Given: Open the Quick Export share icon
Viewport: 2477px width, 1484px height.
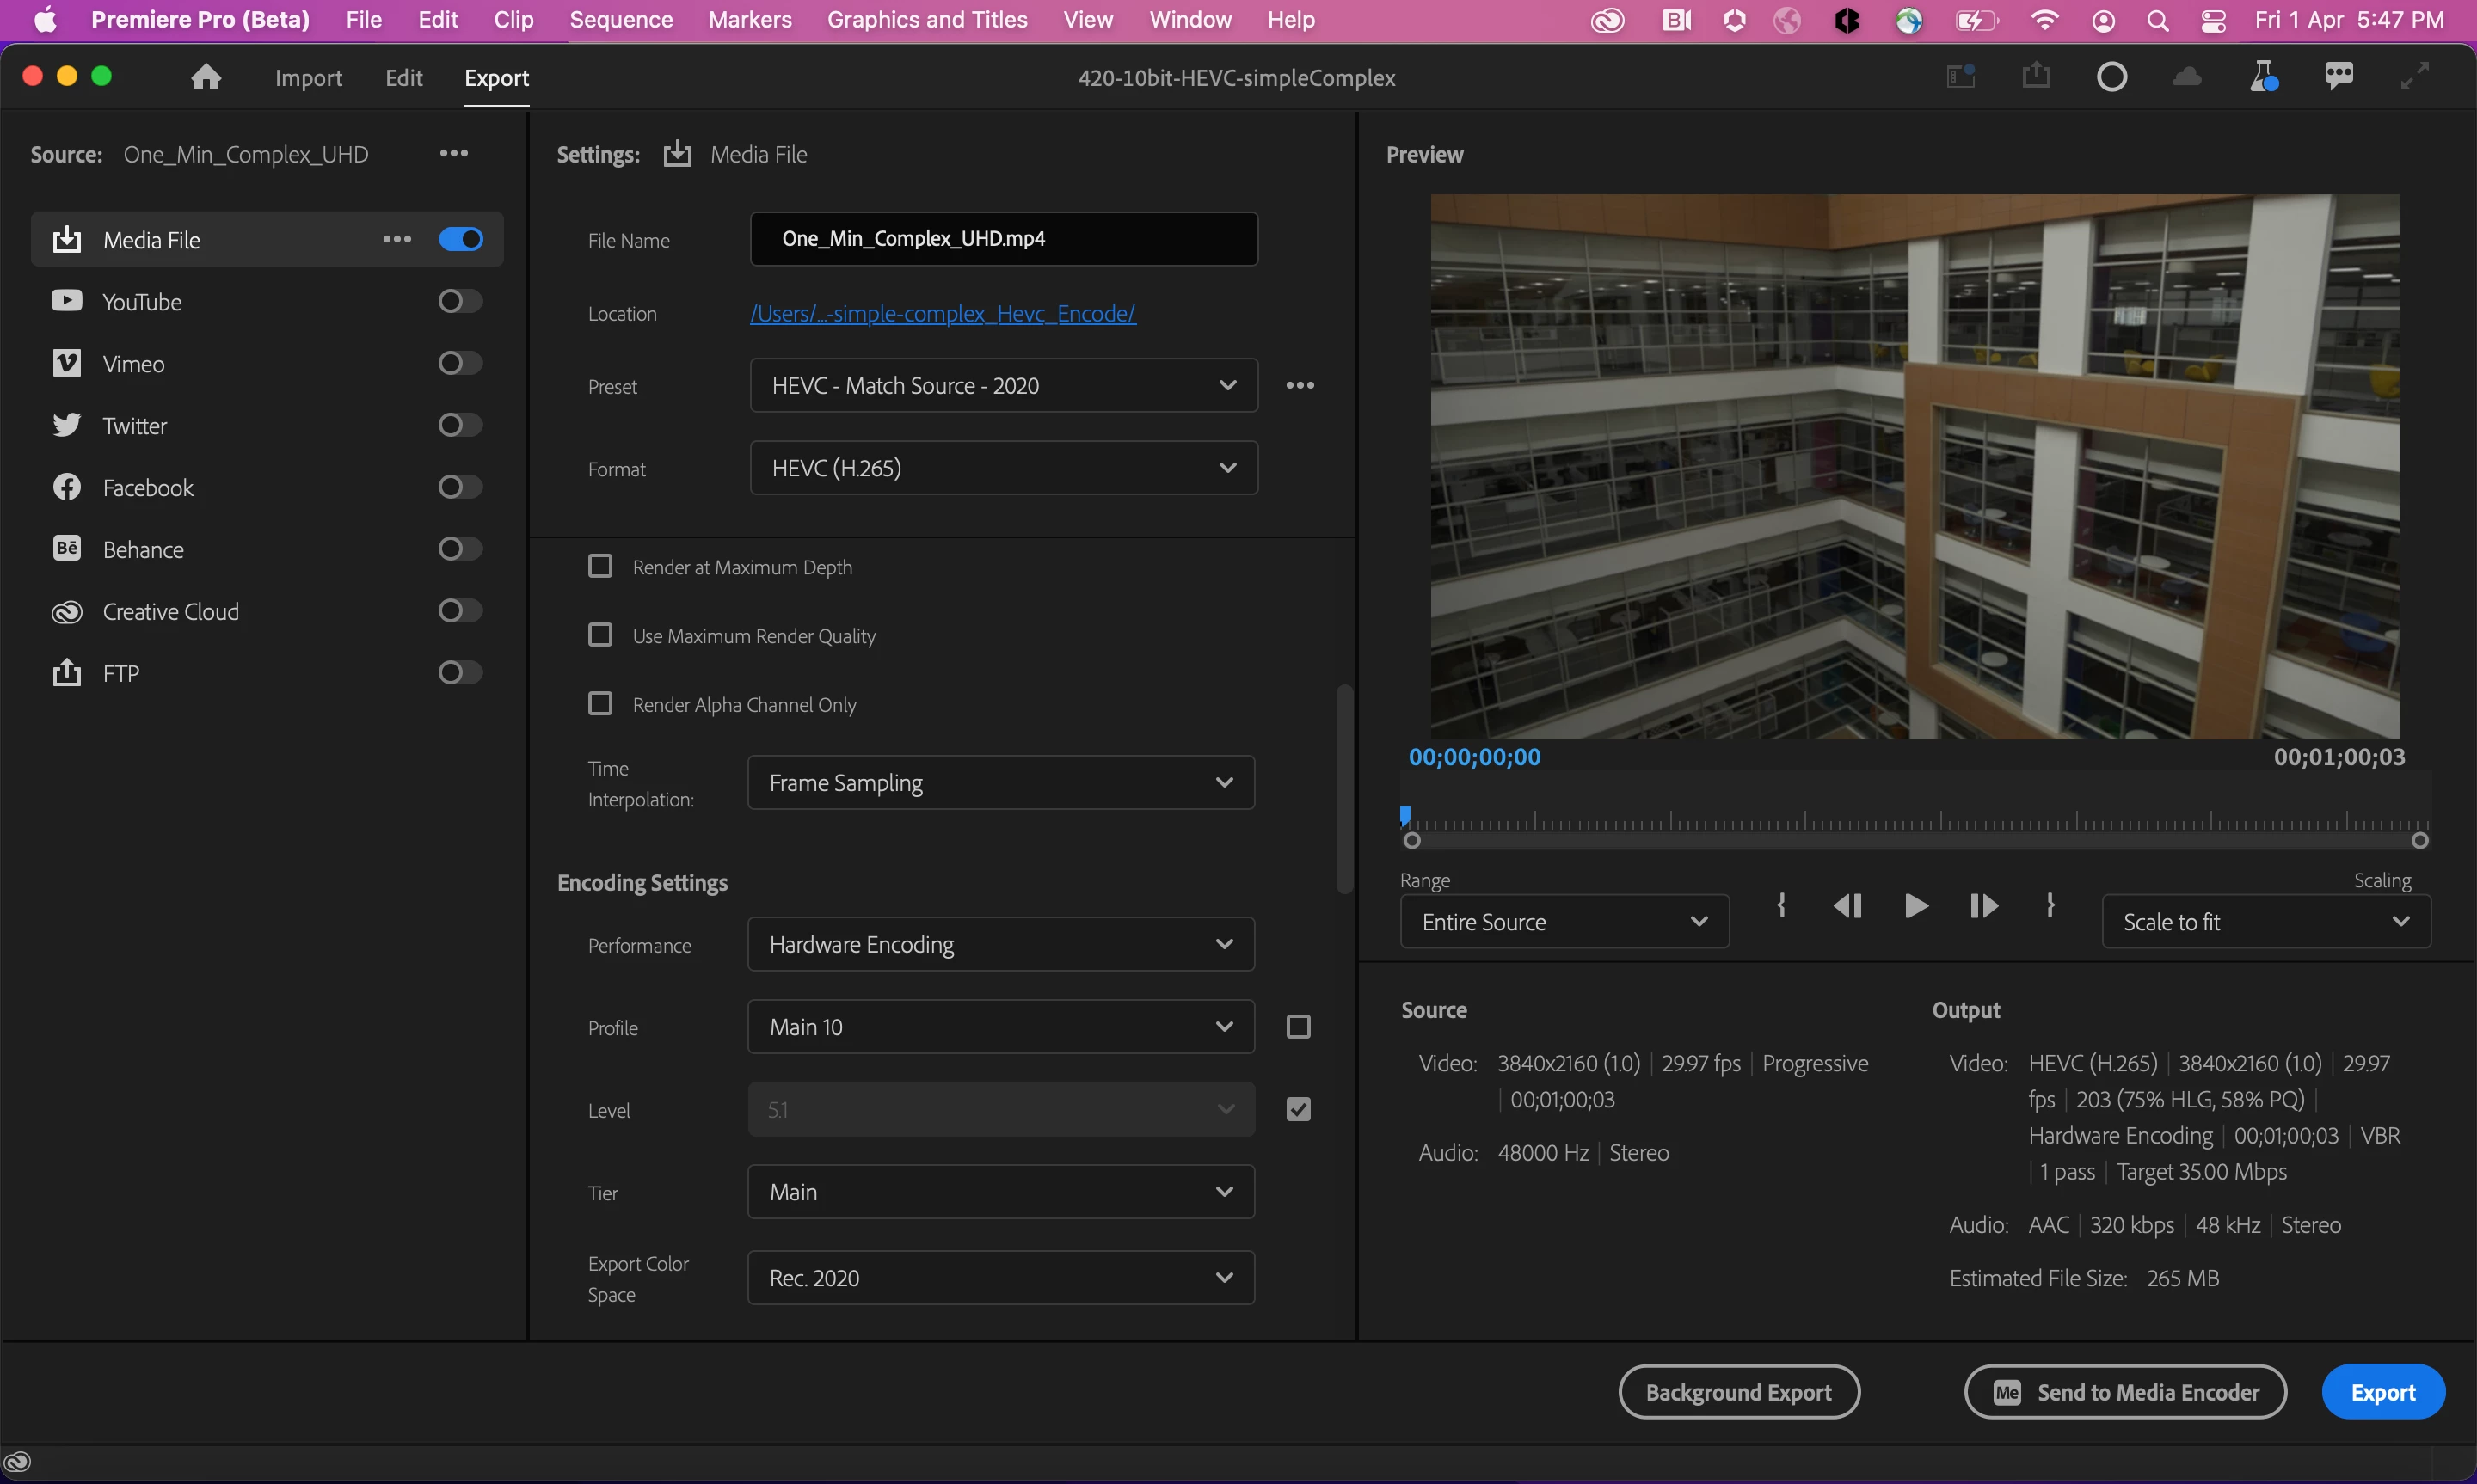Looking at the screenshot, I should tap(2036, 77).
